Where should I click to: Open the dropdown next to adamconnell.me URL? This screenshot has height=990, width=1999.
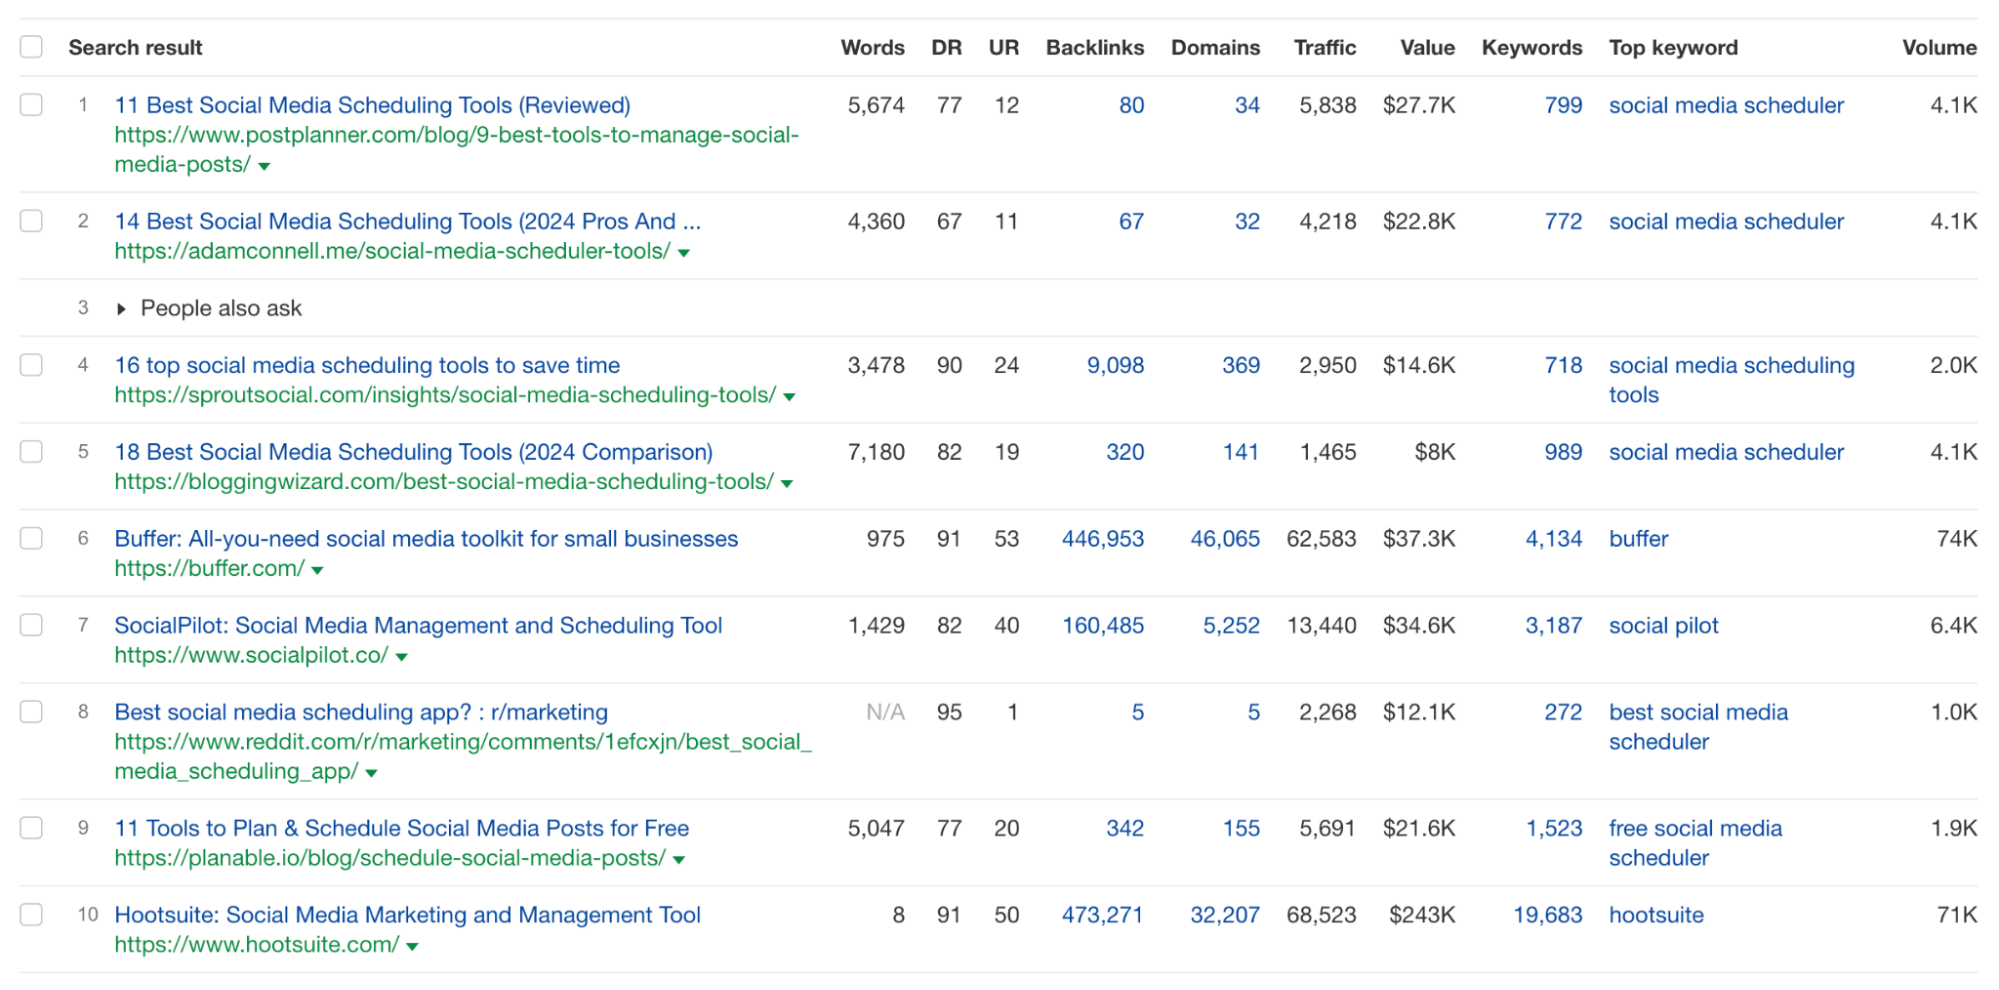[x=684, y=252]
